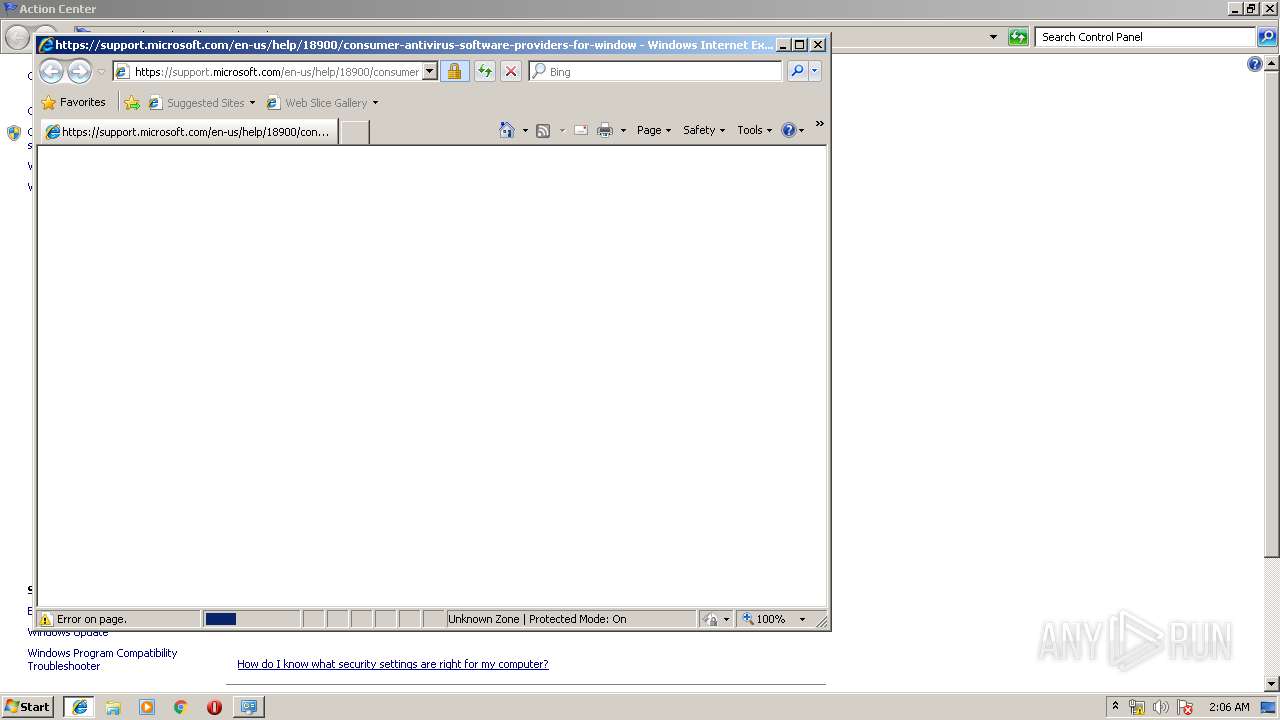Screen dimensions: 1280x720
Task: Open the security settings help link
Action: point(393,664)
